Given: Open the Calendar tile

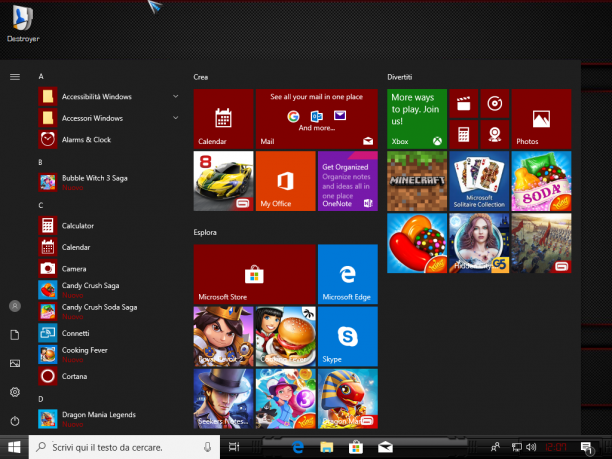Looking at the screenshot, I should click(223, 119).
